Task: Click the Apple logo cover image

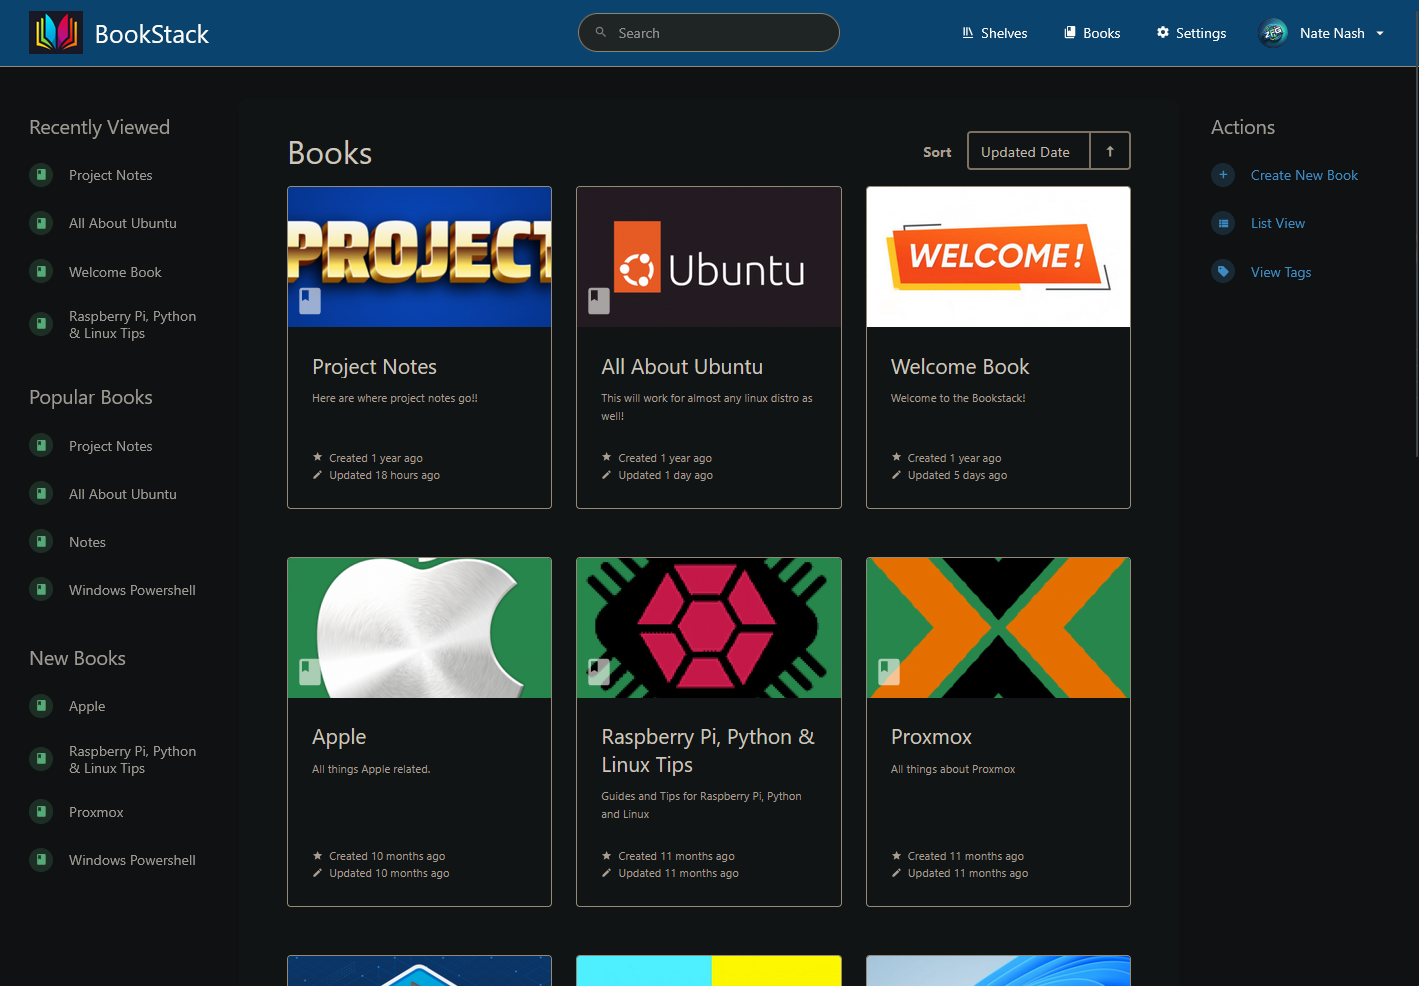Action: [420, 628]
